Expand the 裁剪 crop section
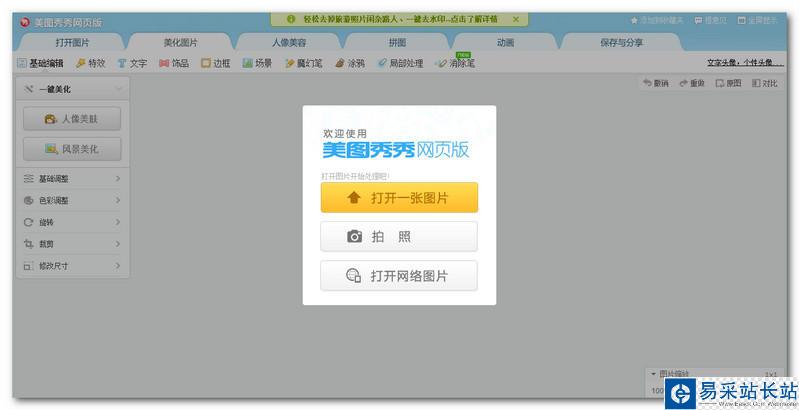The image size is (799, 410). (x=72, y=244)
